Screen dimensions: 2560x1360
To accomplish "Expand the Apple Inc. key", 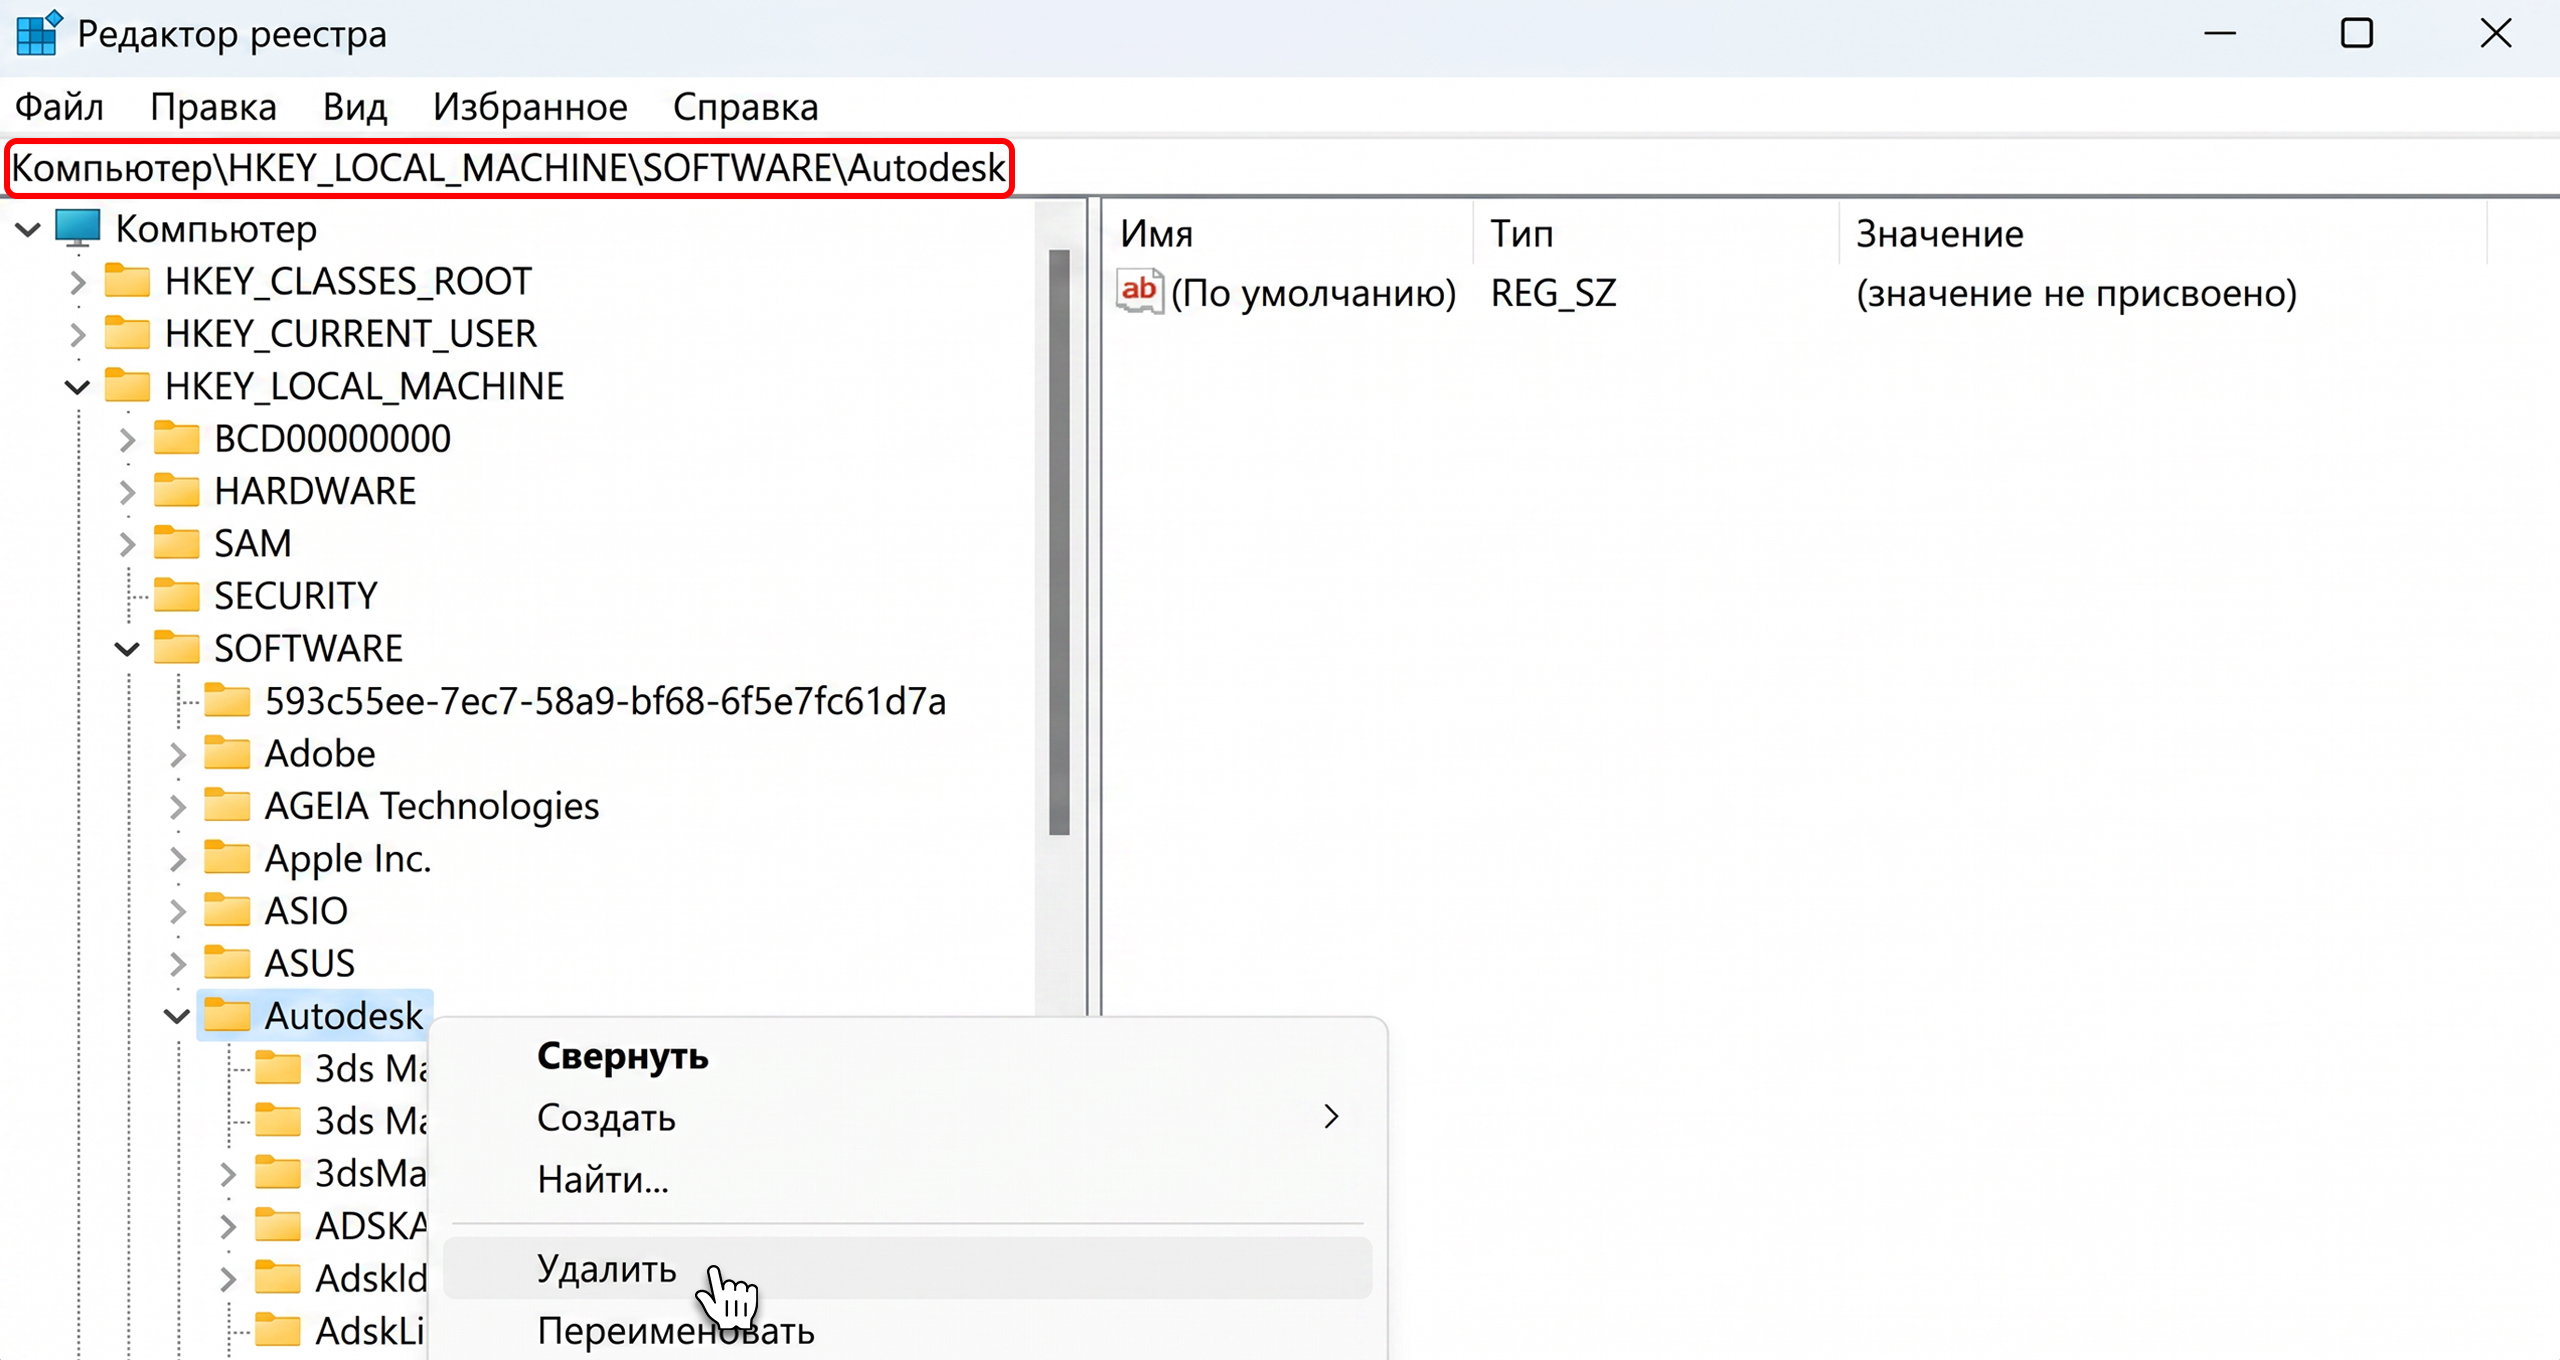I will 178,859.
